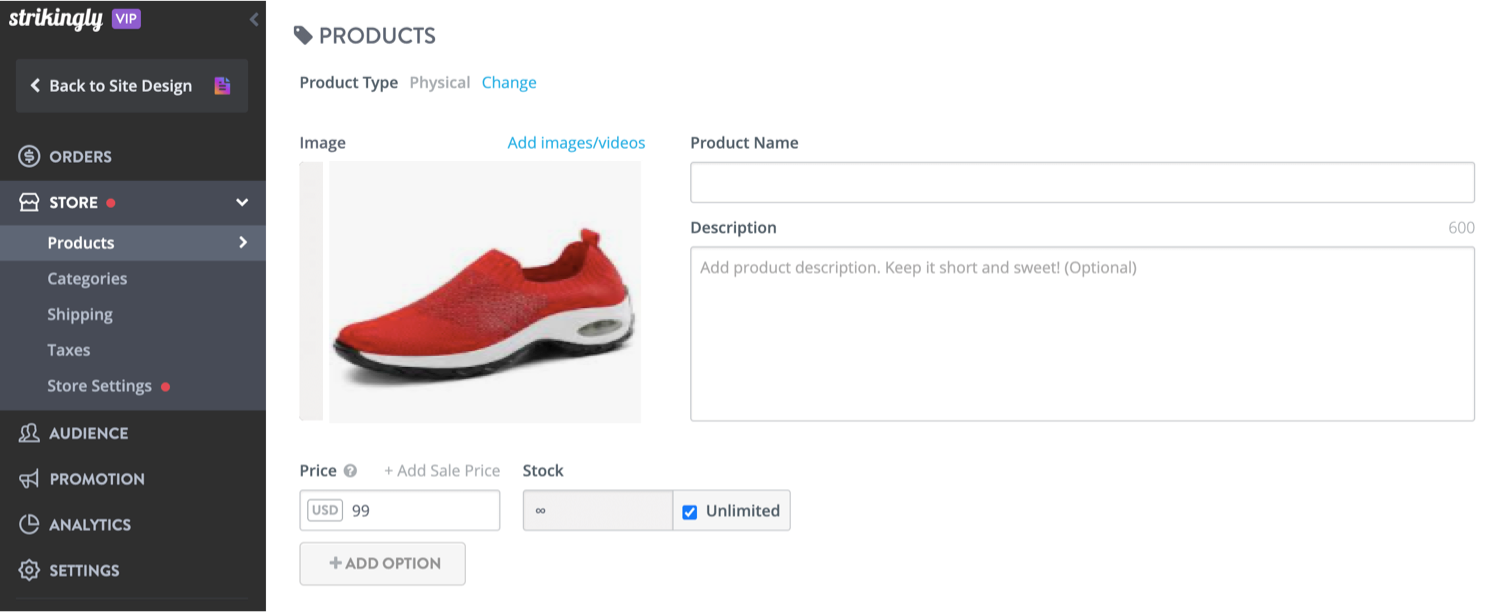Open the Shipping settings page
Screen dimensions: 1500x612
coord(80,314)
